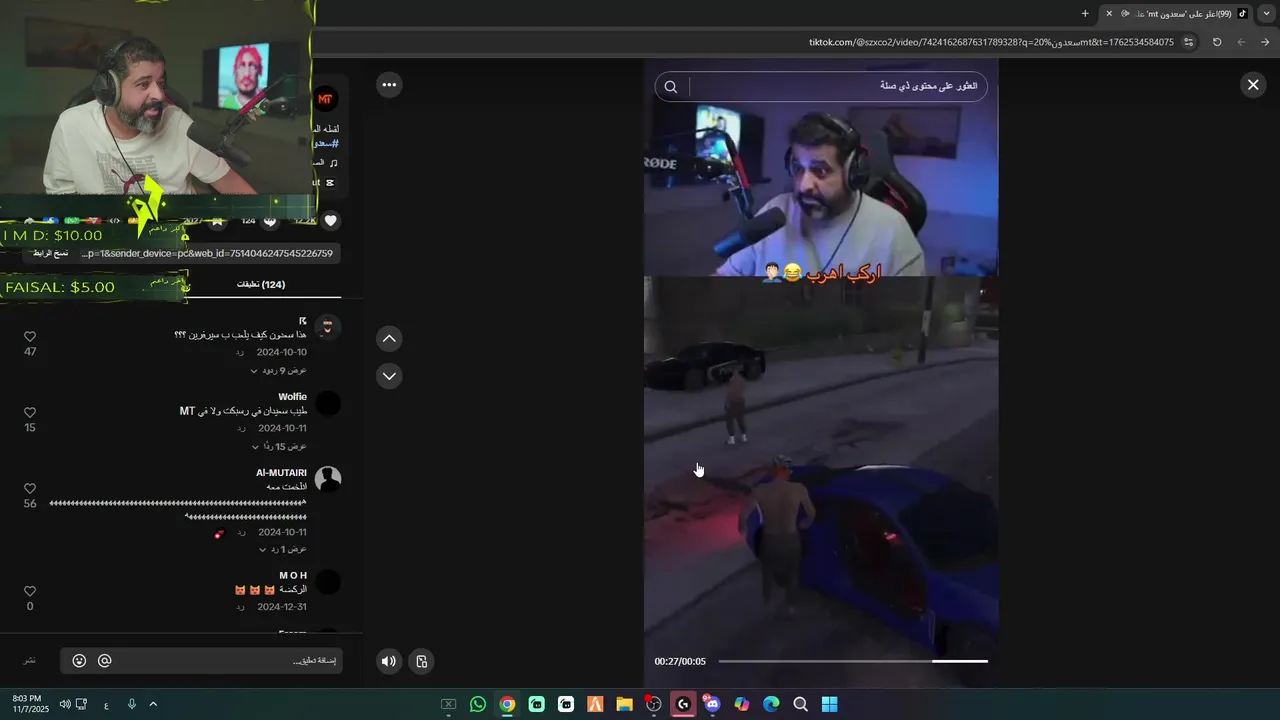Click the search magnifier in video overlay
This screenshot has width=1280, height=720.
tap(671, 87)
